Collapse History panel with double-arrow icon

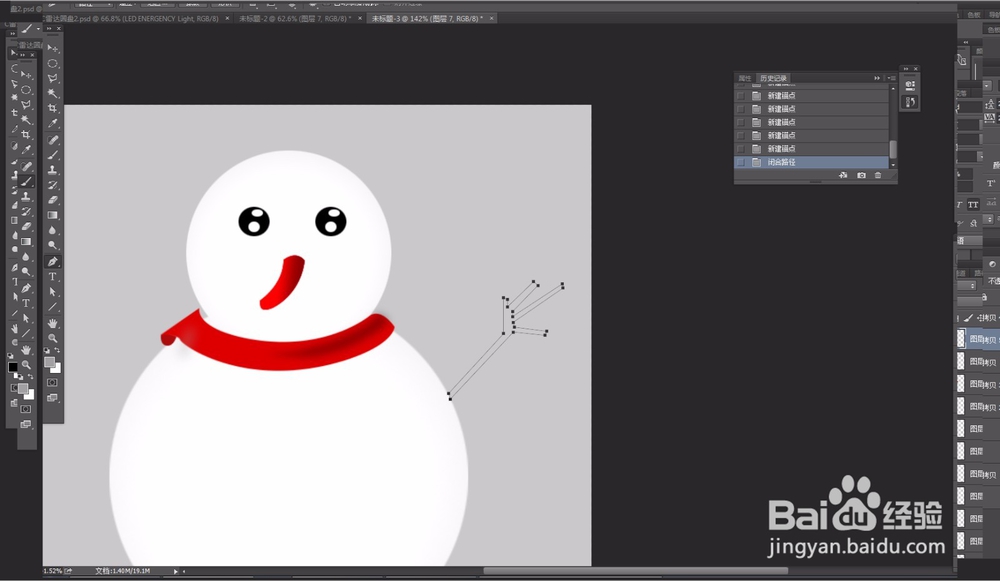click(877, 78)
